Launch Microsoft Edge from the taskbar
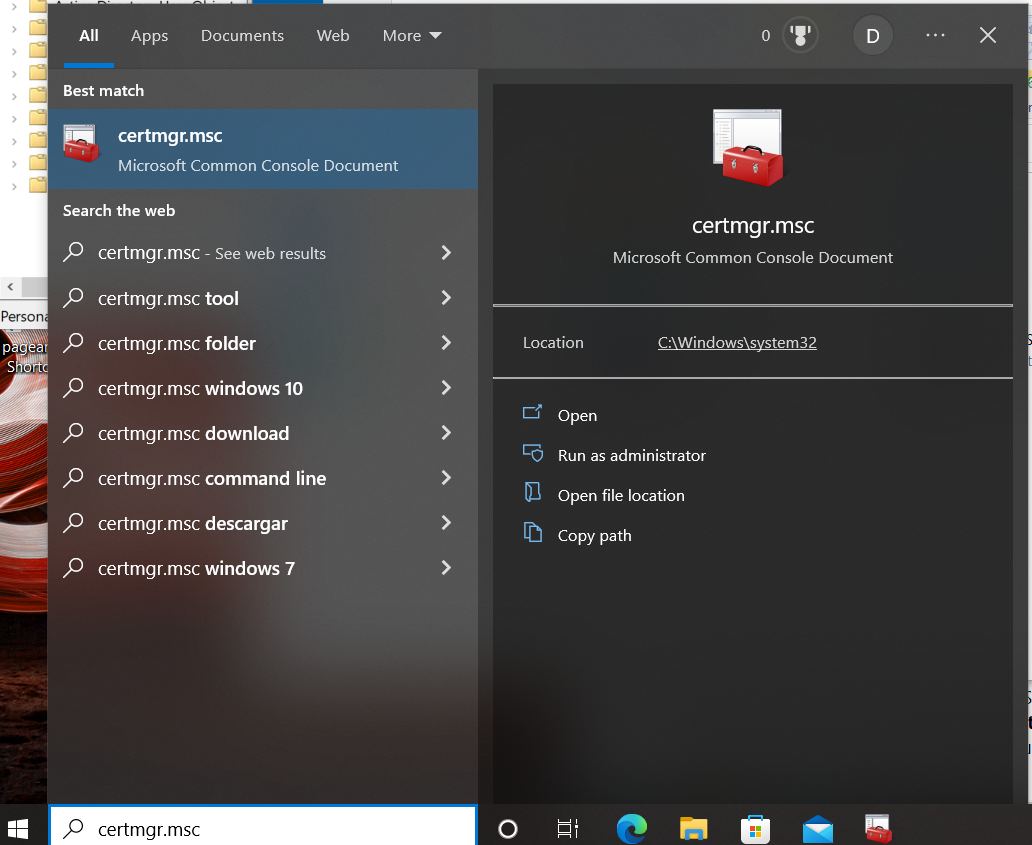 632,829
